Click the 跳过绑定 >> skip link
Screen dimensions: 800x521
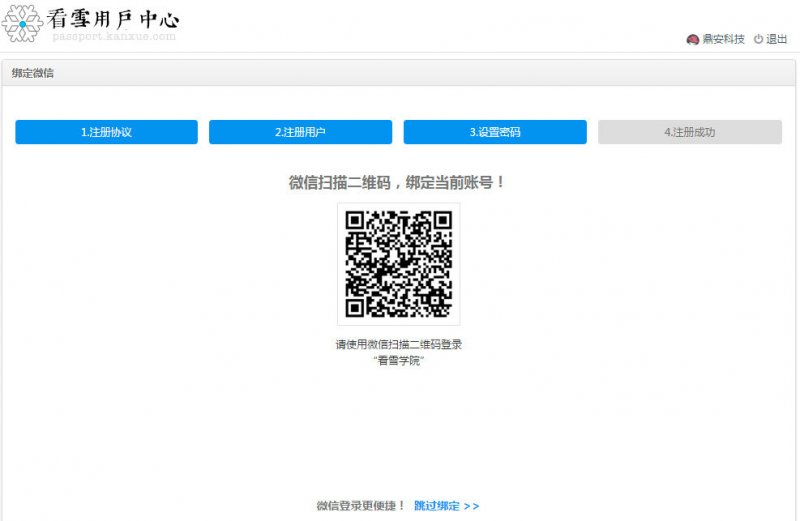(x=446, y=506)
